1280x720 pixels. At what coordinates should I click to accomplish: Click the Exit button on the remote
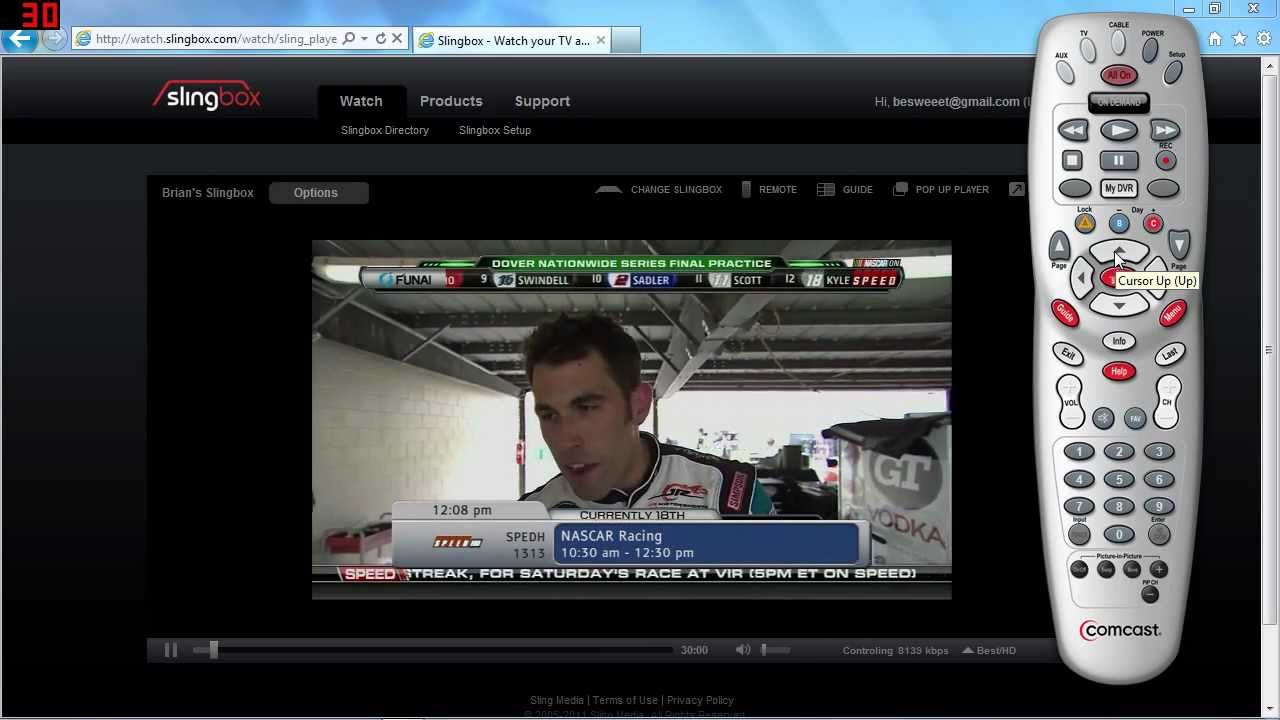click(x=1068, y=354)
